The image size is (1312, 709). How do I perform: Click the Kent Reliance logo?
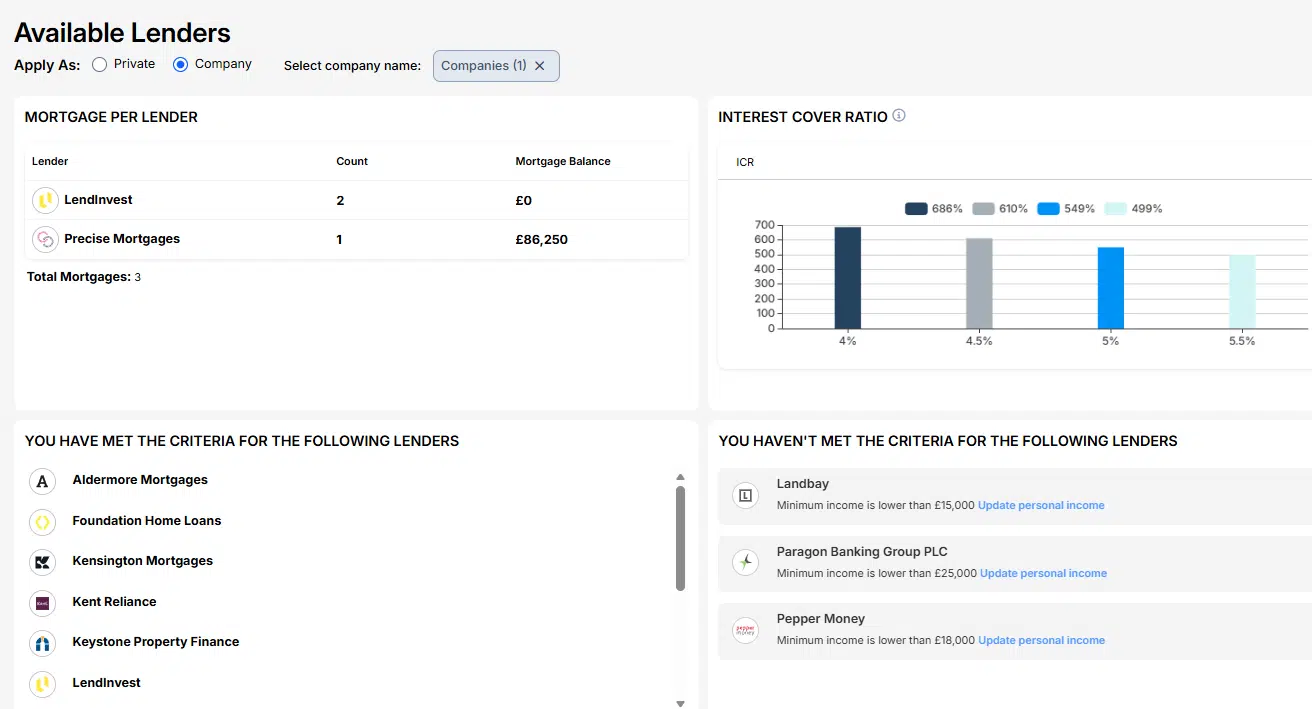42,603
